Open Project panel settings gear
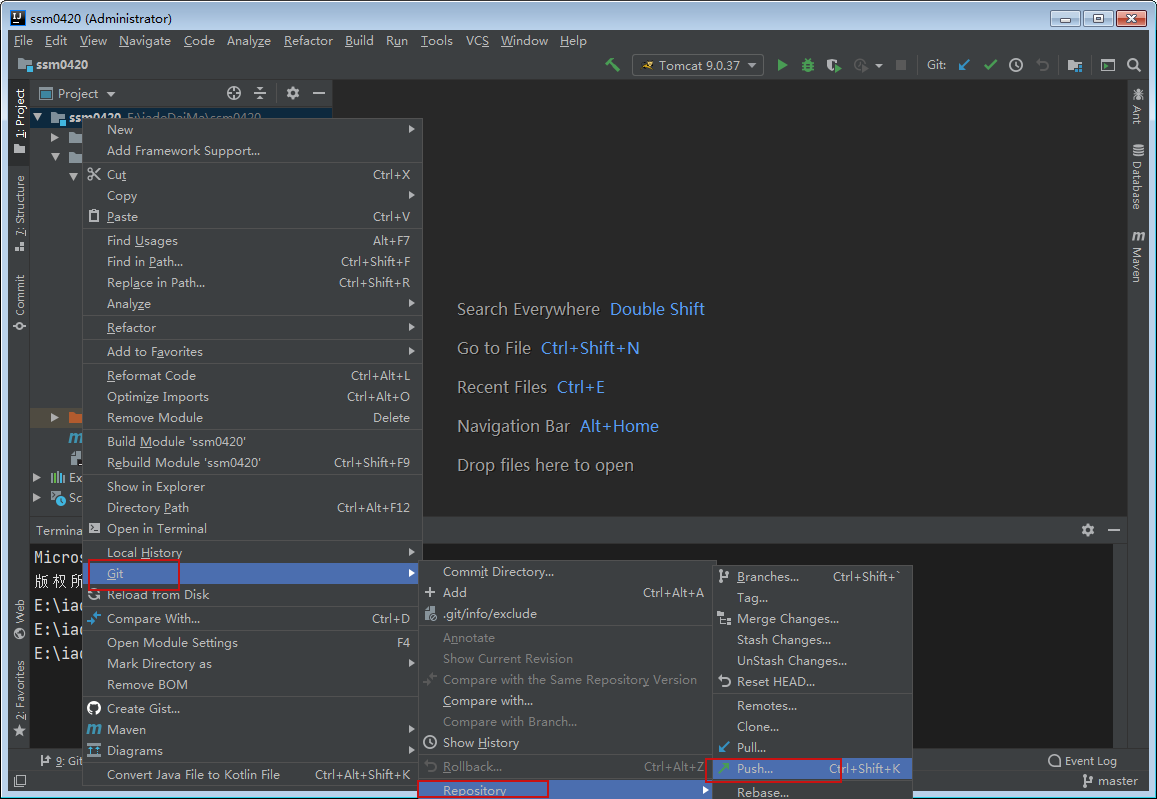Screen dimensions: 1157x799 [x=293, y=93]
